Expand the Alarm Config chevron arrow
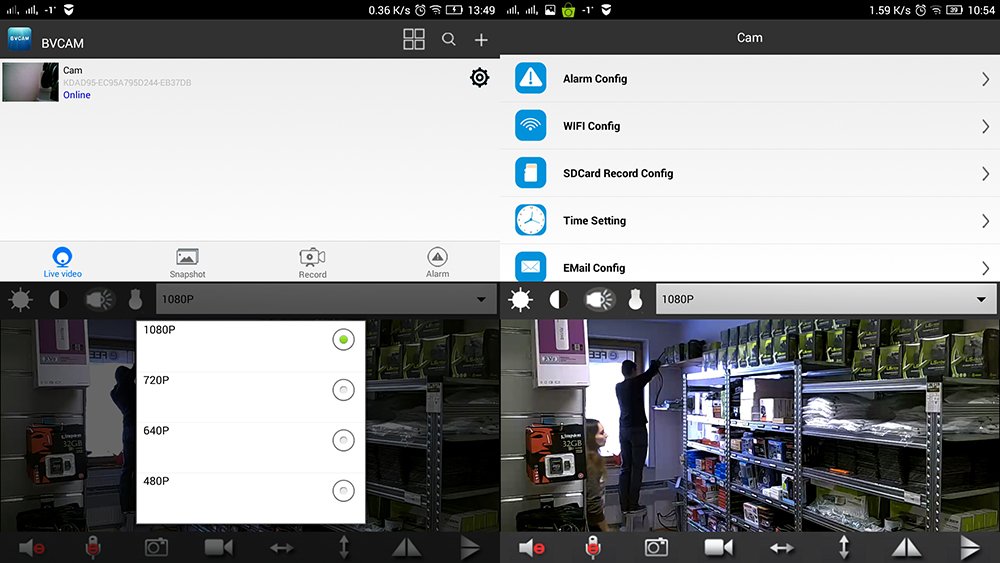Viewport: 1000px width, 563px height. tap(985, 79)
